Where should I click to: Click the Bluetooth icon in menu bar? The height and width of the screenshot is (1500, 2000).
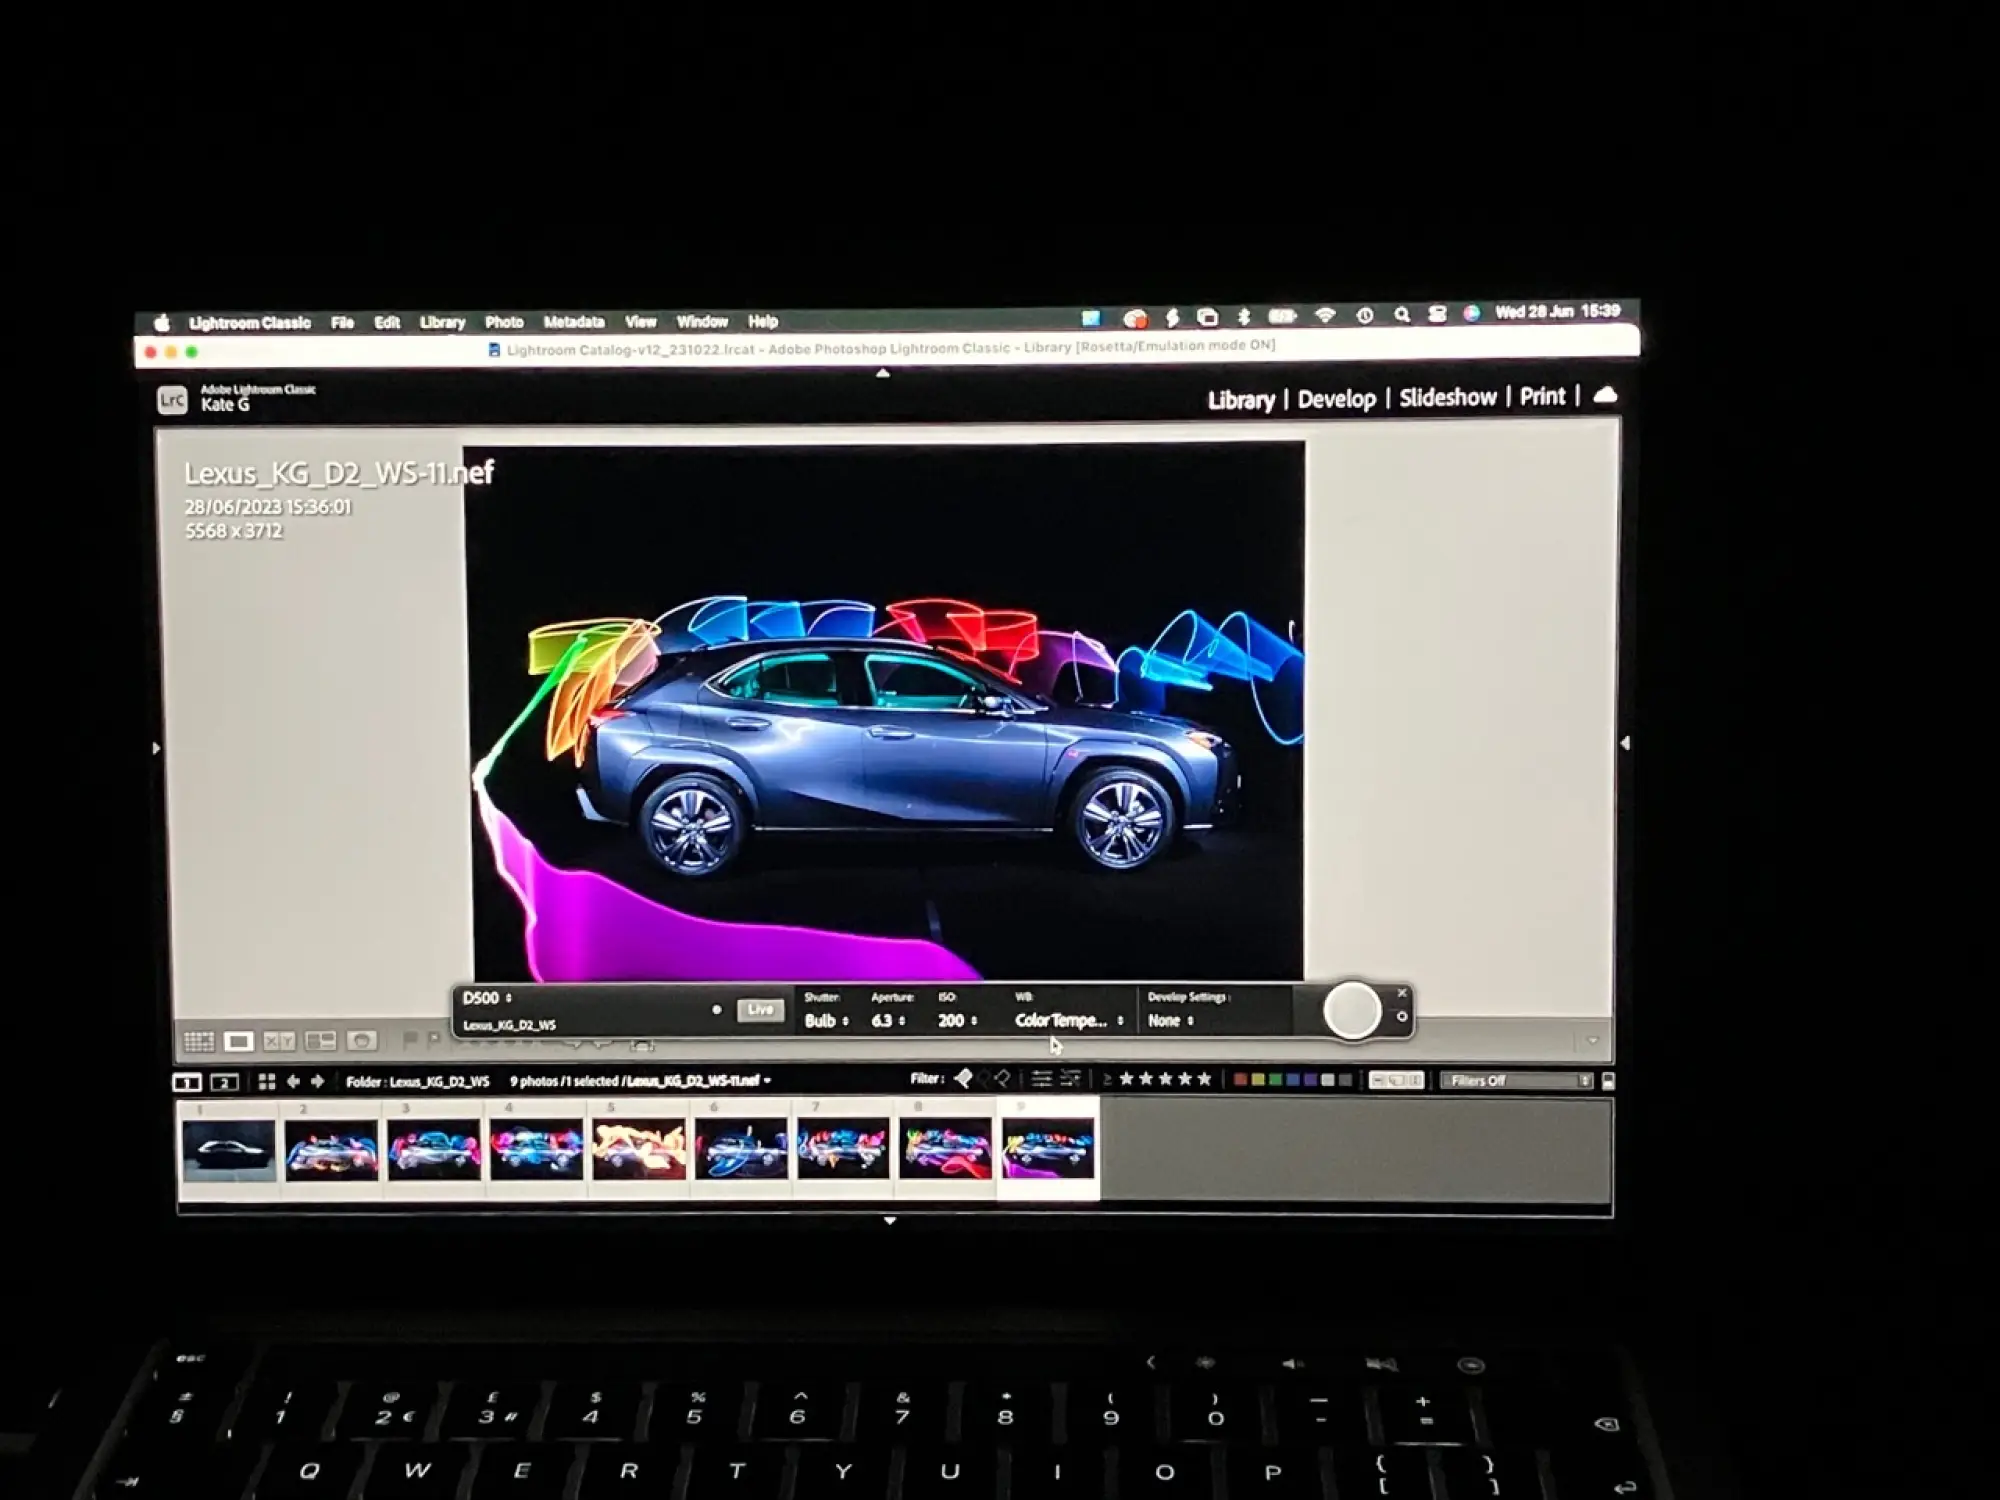tap(1244, 316)
